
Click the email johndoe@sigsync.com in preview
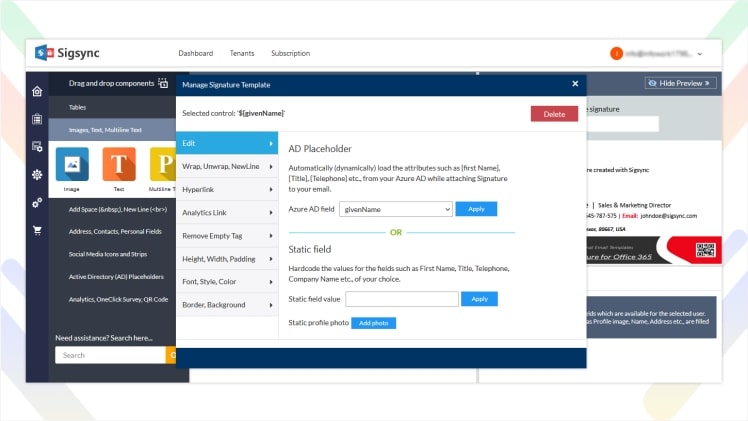coord(668,216)
